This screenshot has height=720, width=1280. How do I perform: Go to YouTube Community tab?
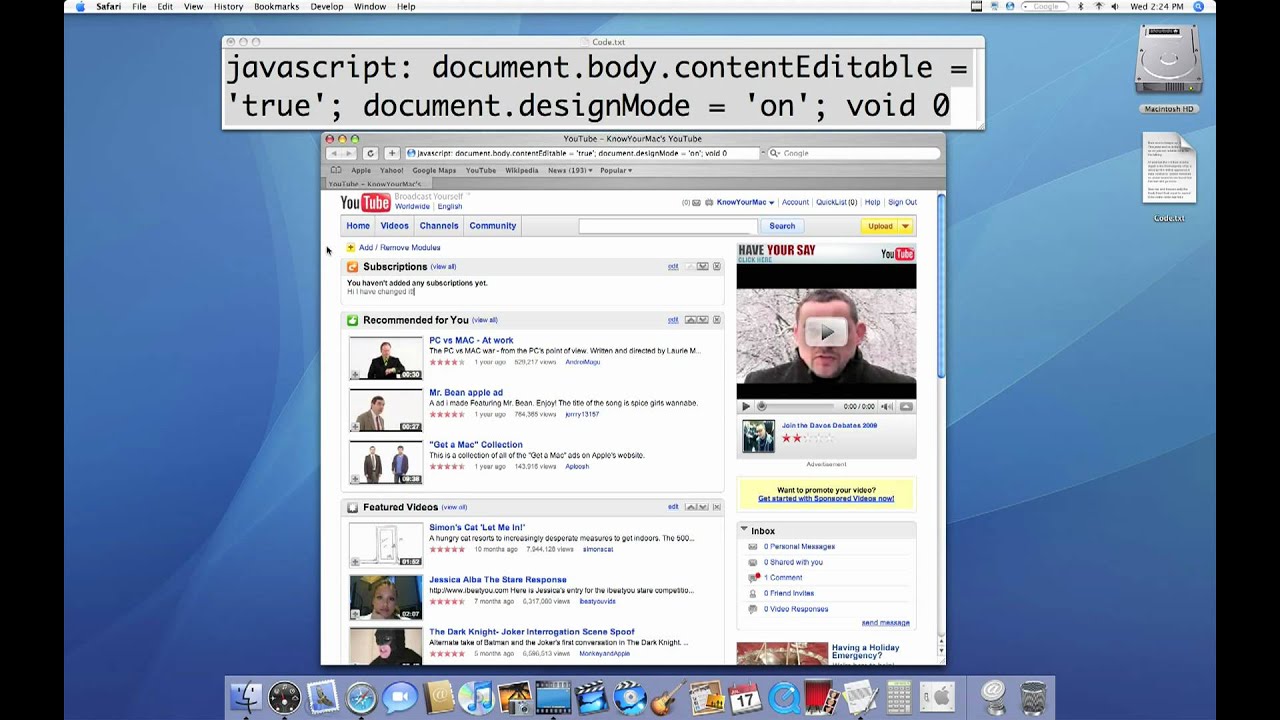(x=493, y=226)
